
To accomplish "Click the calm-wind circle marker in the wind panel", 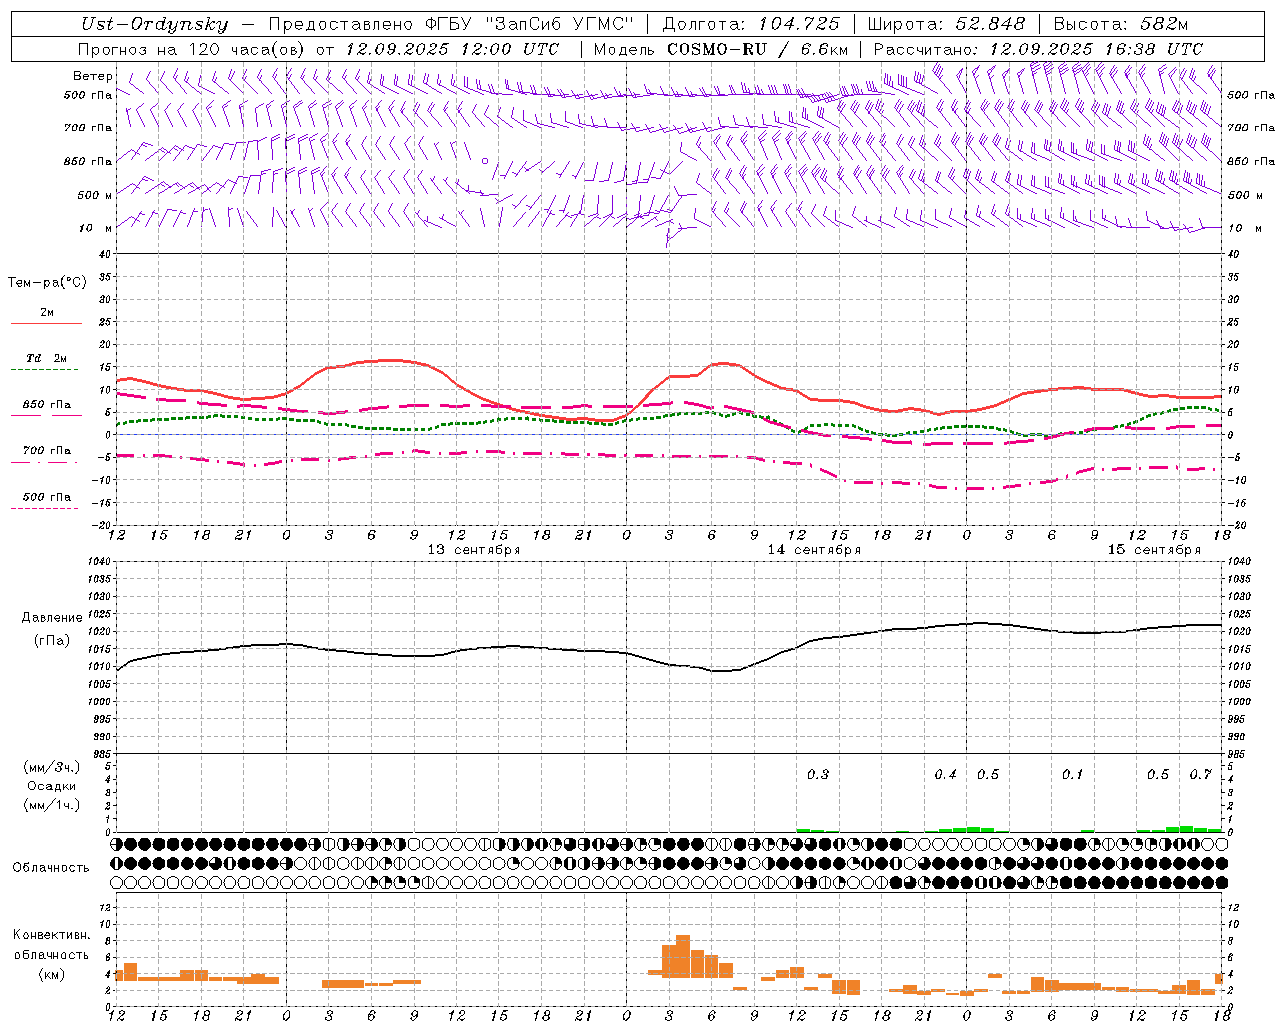I will (x=485, y=160).
